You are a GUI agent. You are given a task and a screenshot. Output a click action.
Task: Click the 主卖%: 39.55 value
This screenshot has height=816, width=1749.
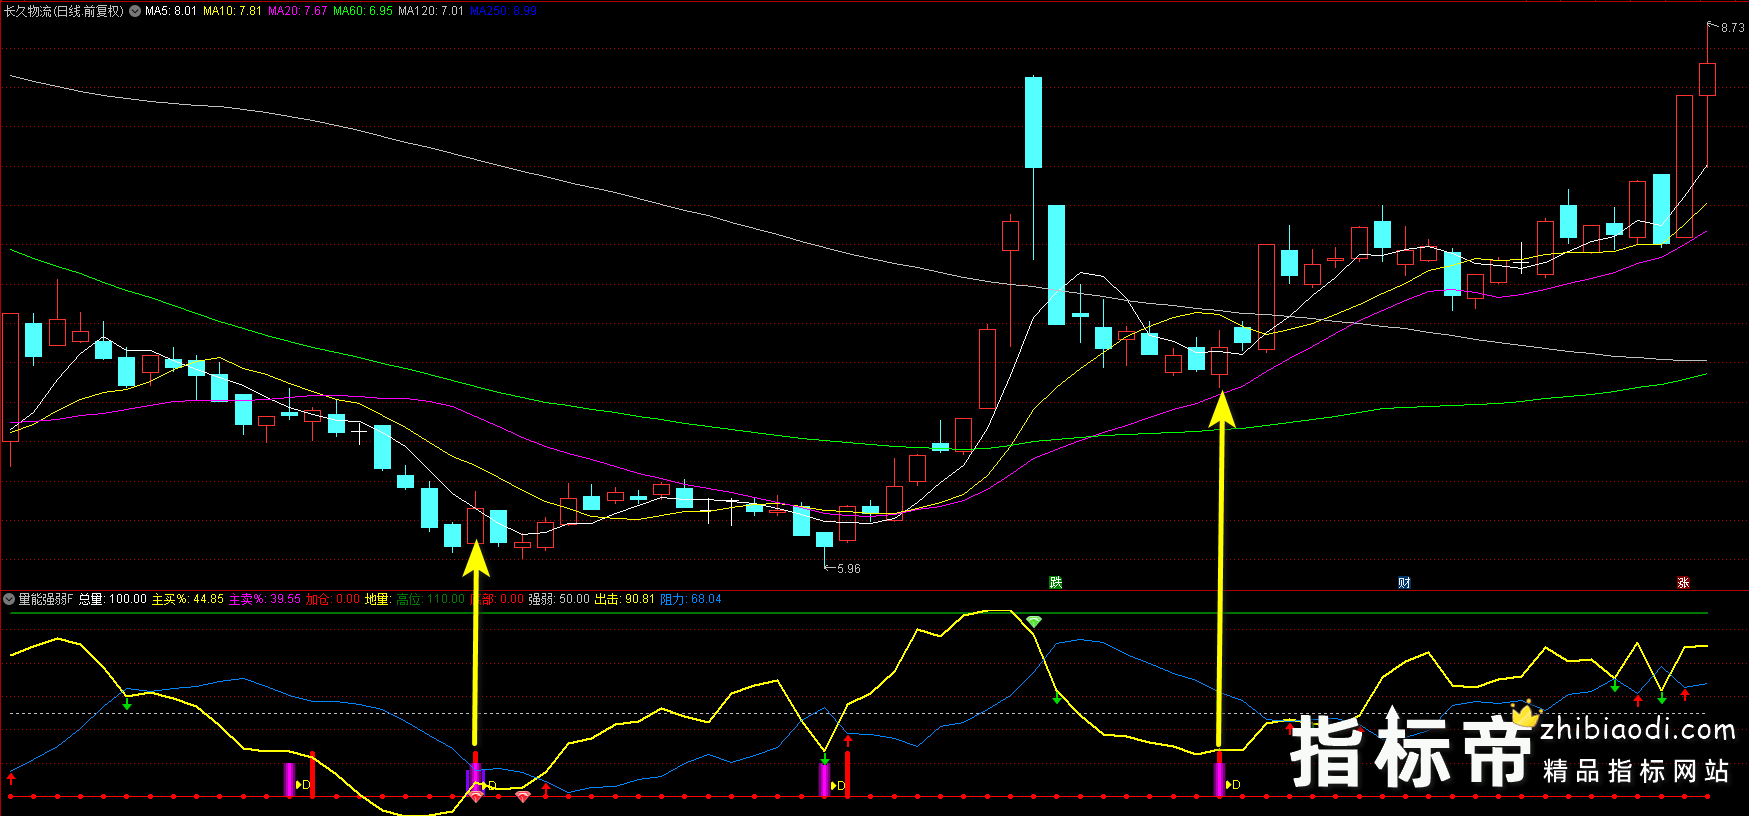coord(265,599)
